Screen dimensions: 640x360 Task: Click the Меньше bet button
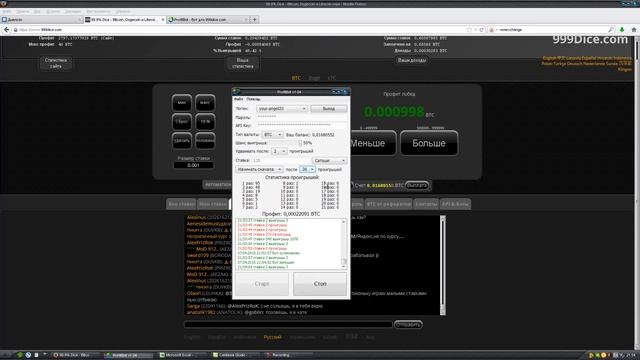tap(372, 143)
